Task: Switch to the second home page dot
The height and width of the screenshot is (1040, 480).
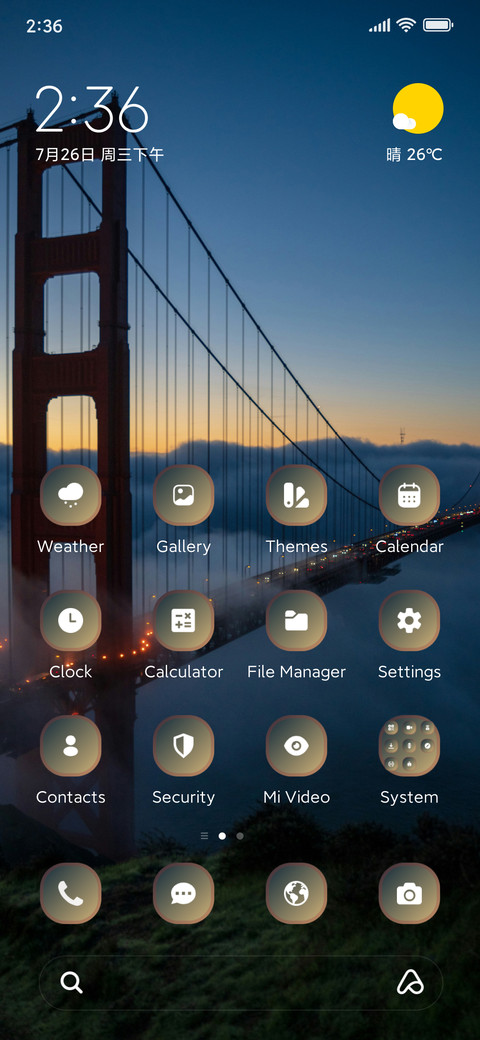Action: [240, 836]
